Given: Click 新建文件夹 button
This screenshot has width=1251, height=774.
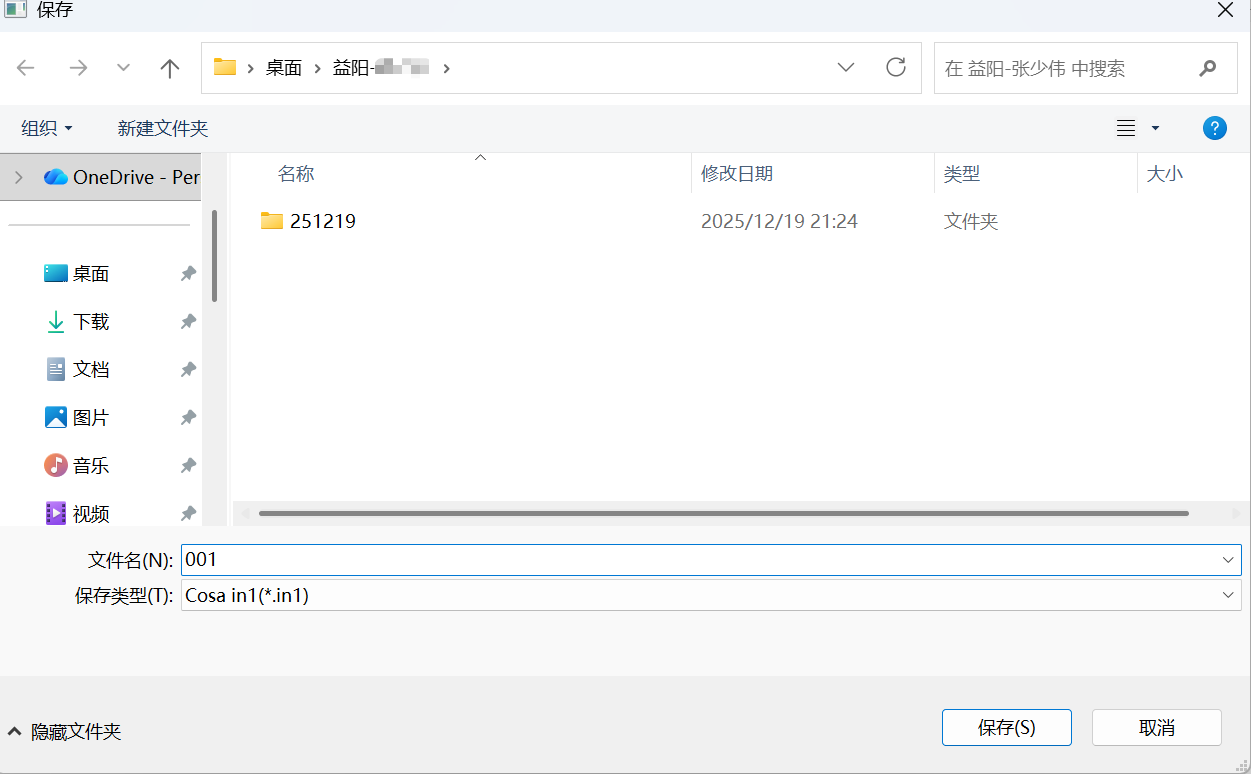Looking at the screenshot, I should (x=163, y=128).
